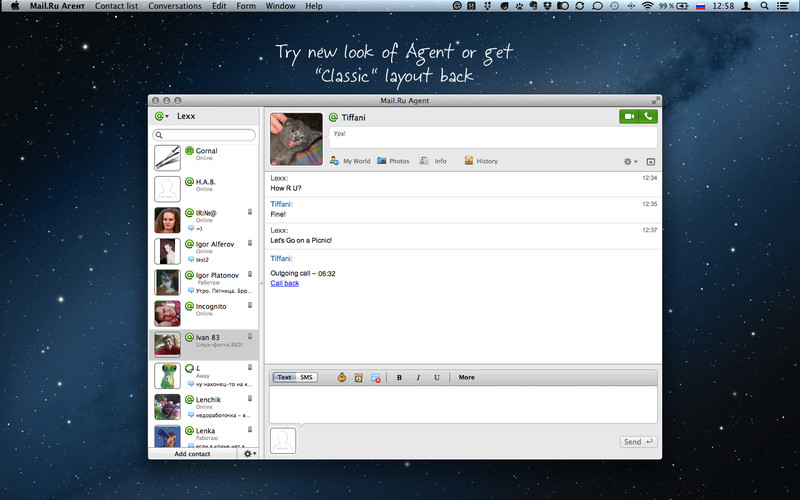Collapse contact header panel icon
The width and height of the screenshot is (800, 500).
[651, 161]
